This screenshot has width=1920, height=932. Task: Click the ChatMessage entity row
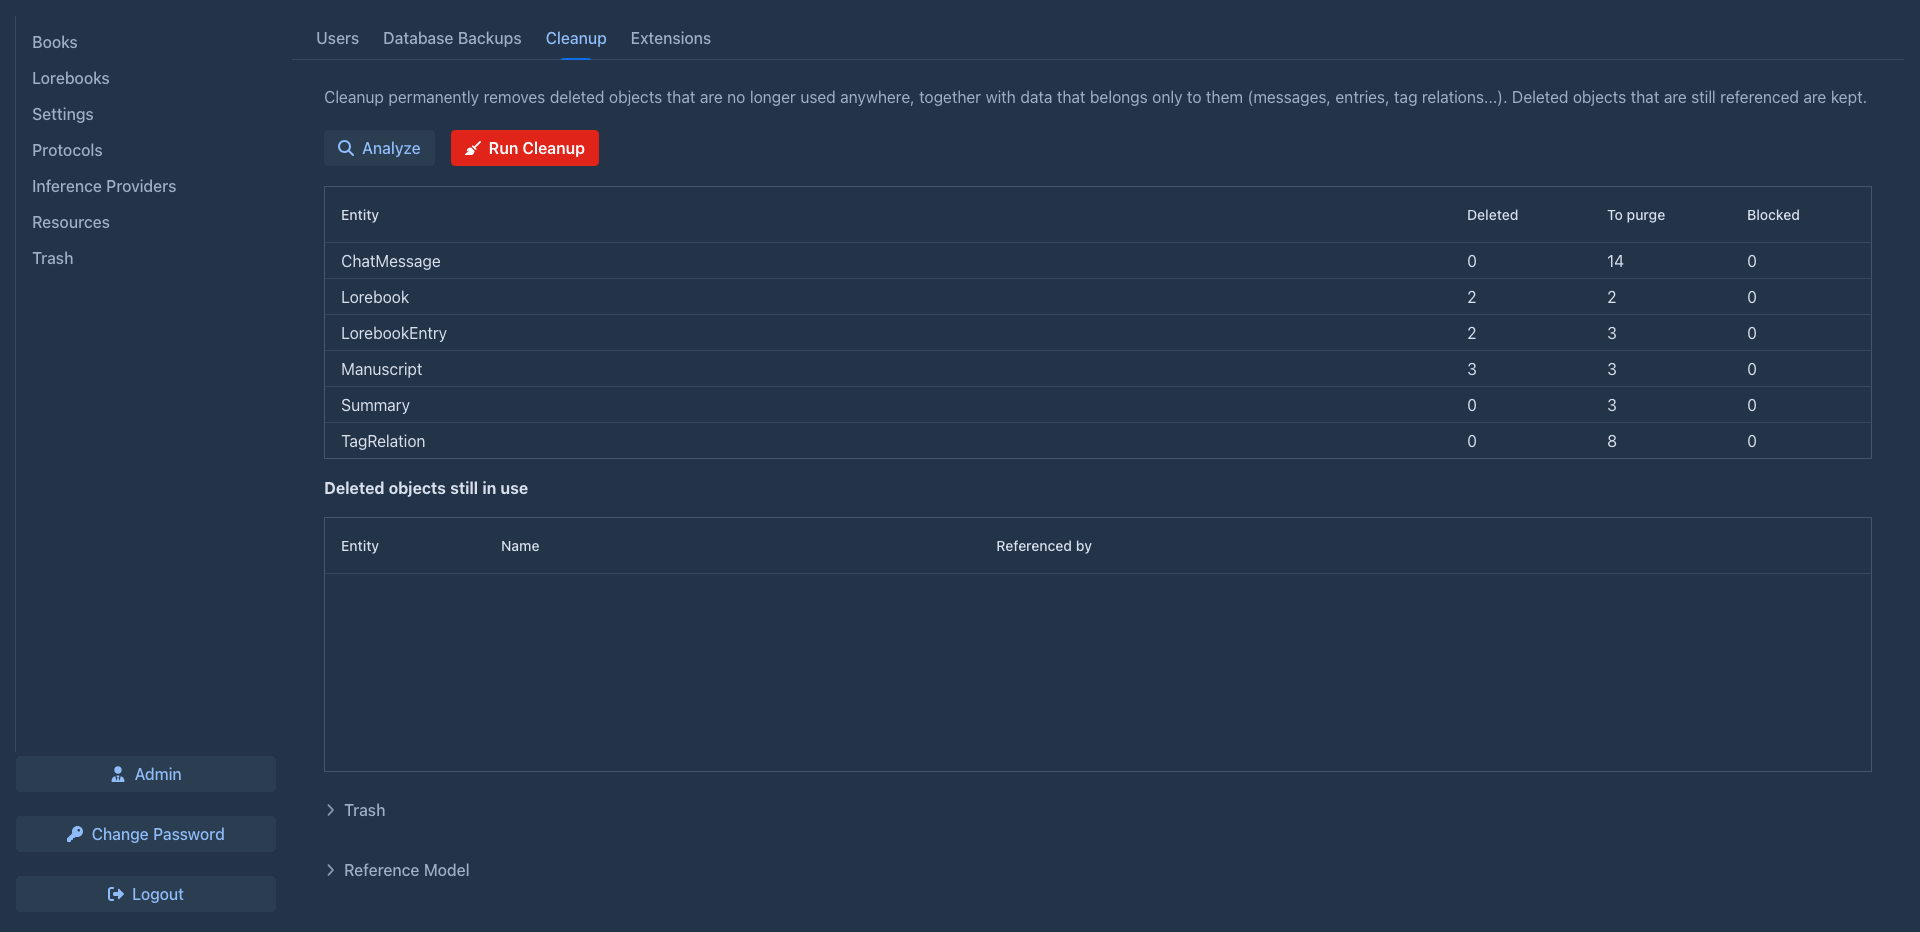pyautogui.click(x=1097, y=261)
